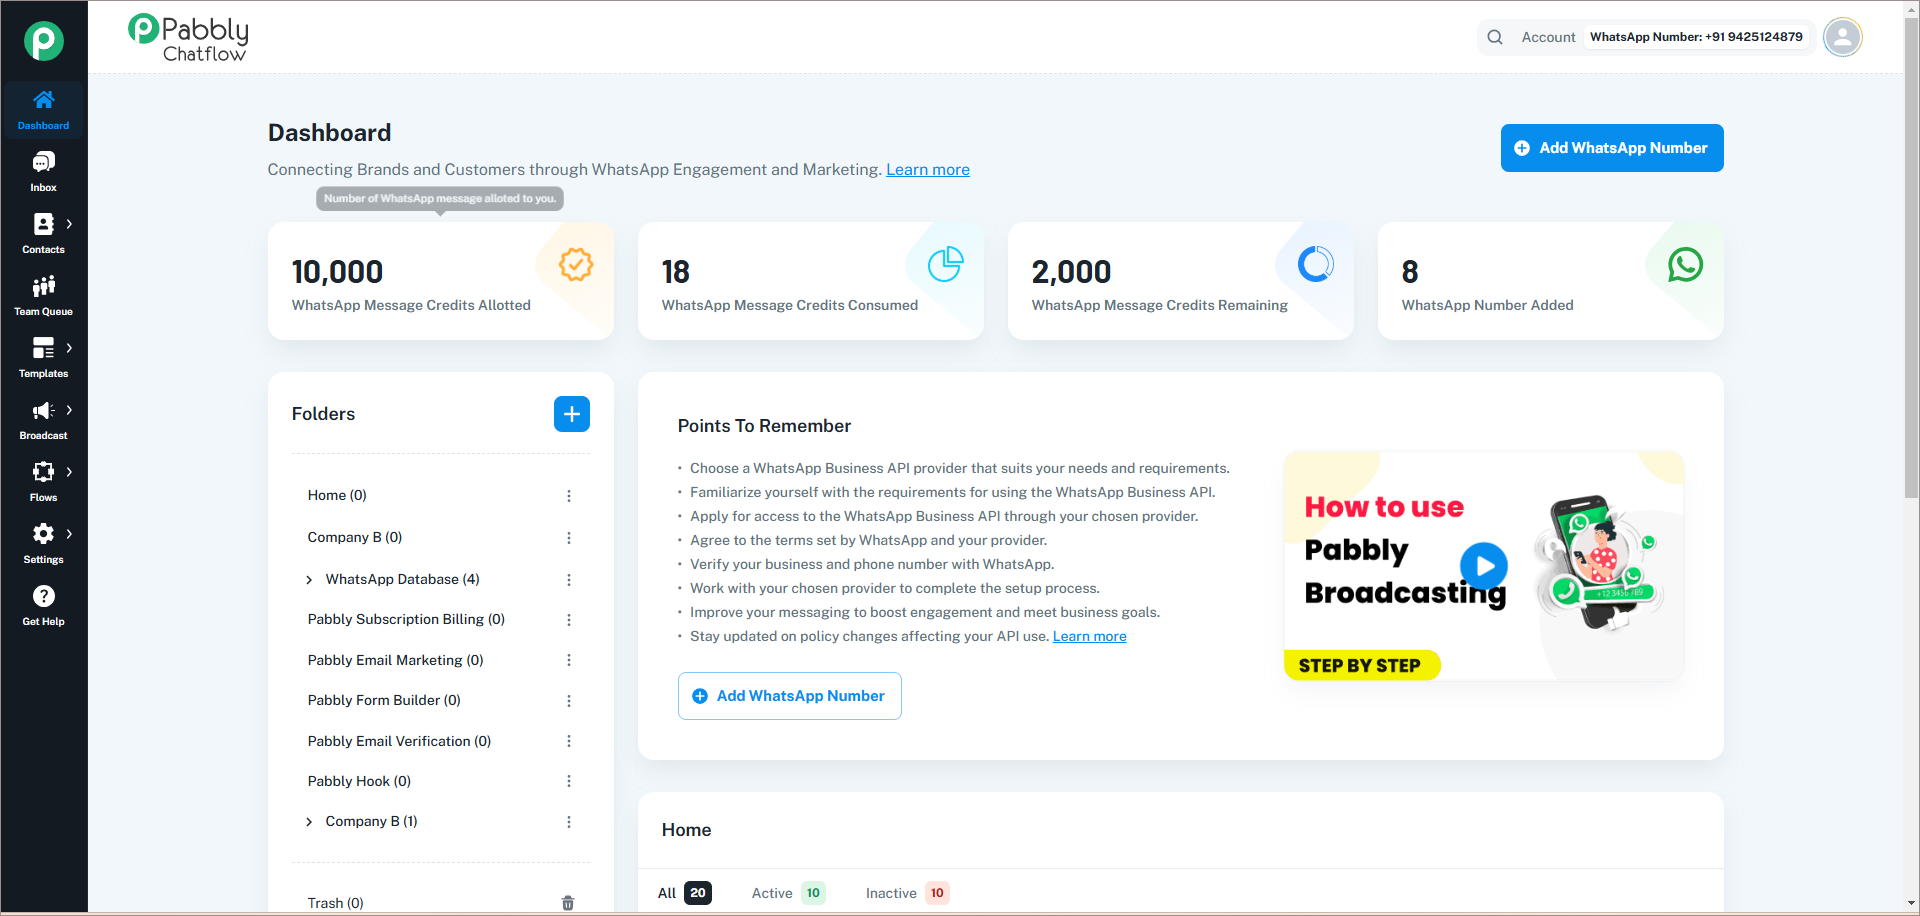Click the outlined Add WhatsApp Number button
Screen dimensions: 1920x916
790,696
